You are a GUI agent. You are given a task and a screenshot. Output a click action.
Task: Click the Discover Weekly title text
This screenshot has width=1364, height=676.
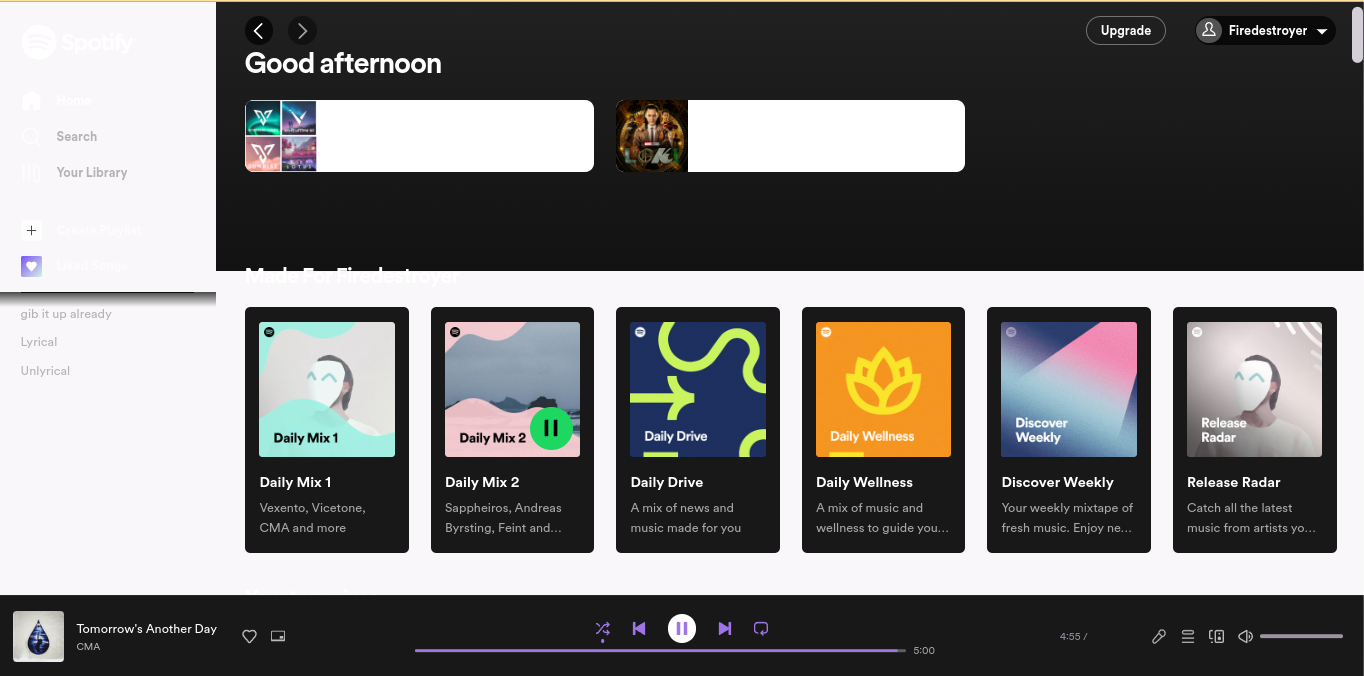1057,482
